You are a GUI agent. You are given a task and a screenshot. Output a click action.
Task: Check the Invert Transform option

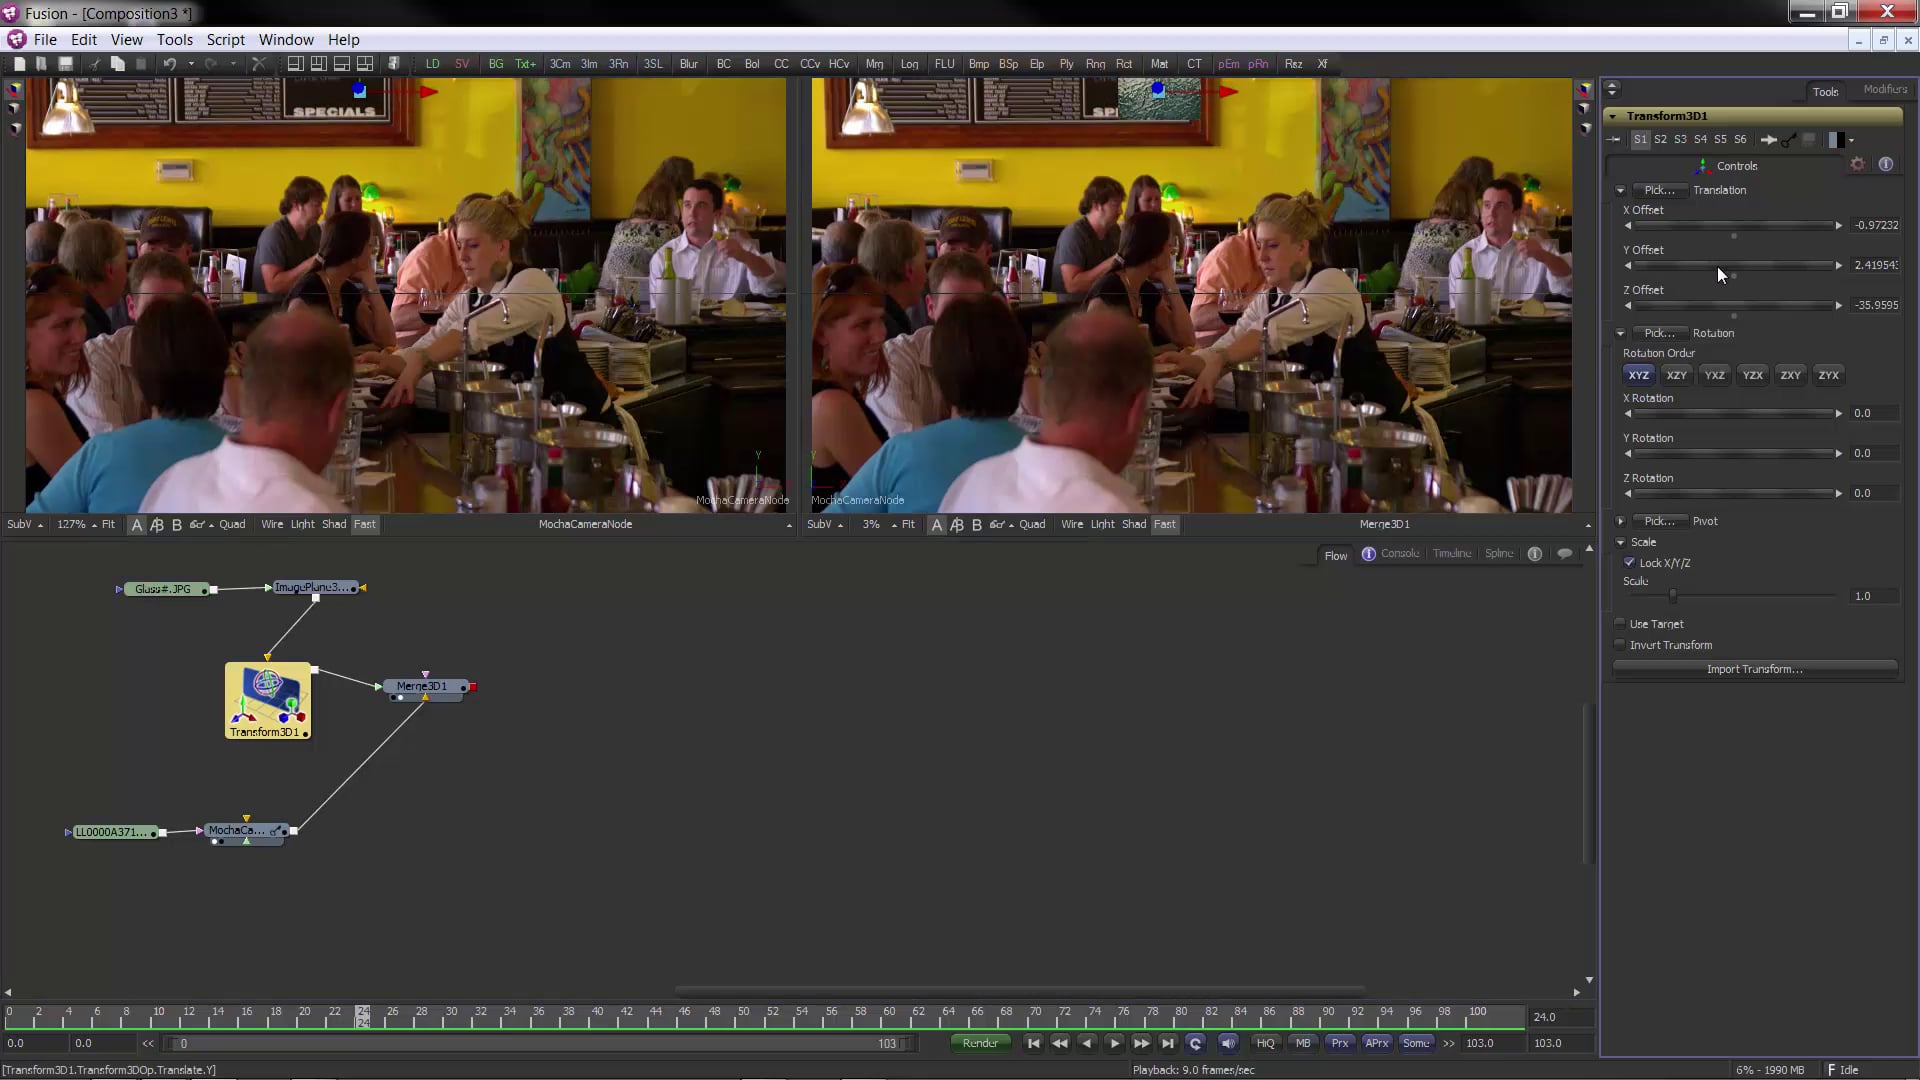tap(1620, 645)
